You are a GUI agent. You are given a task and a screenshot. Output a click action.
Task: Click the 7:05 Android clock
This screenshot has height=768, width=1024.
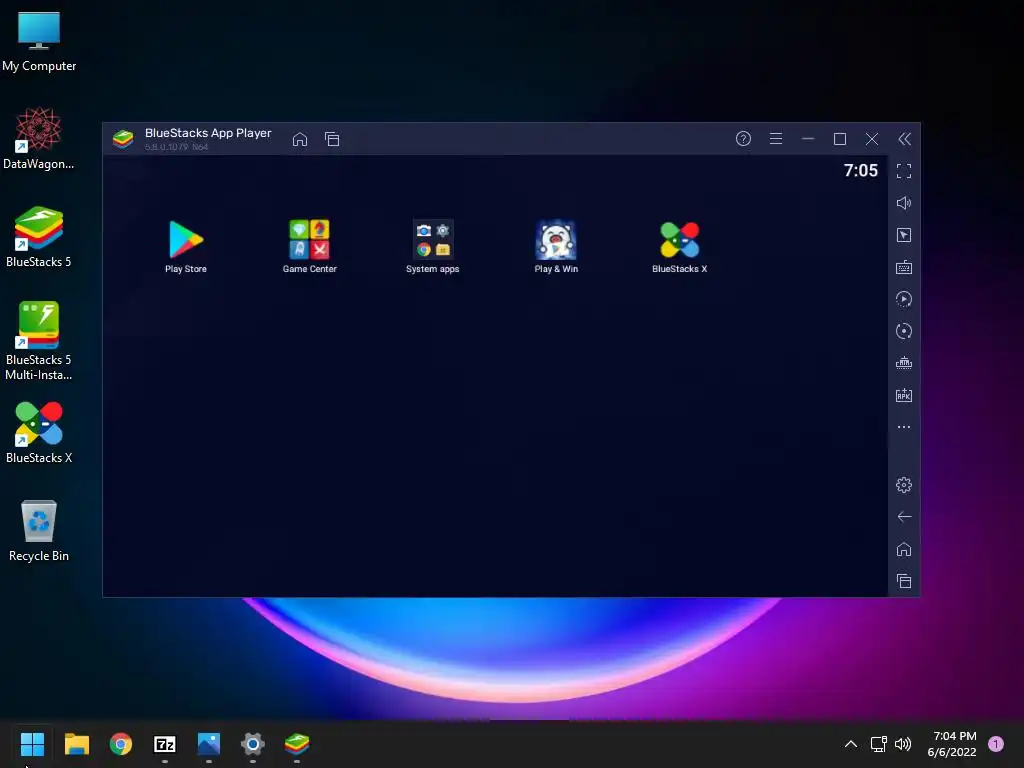[861, 170]
